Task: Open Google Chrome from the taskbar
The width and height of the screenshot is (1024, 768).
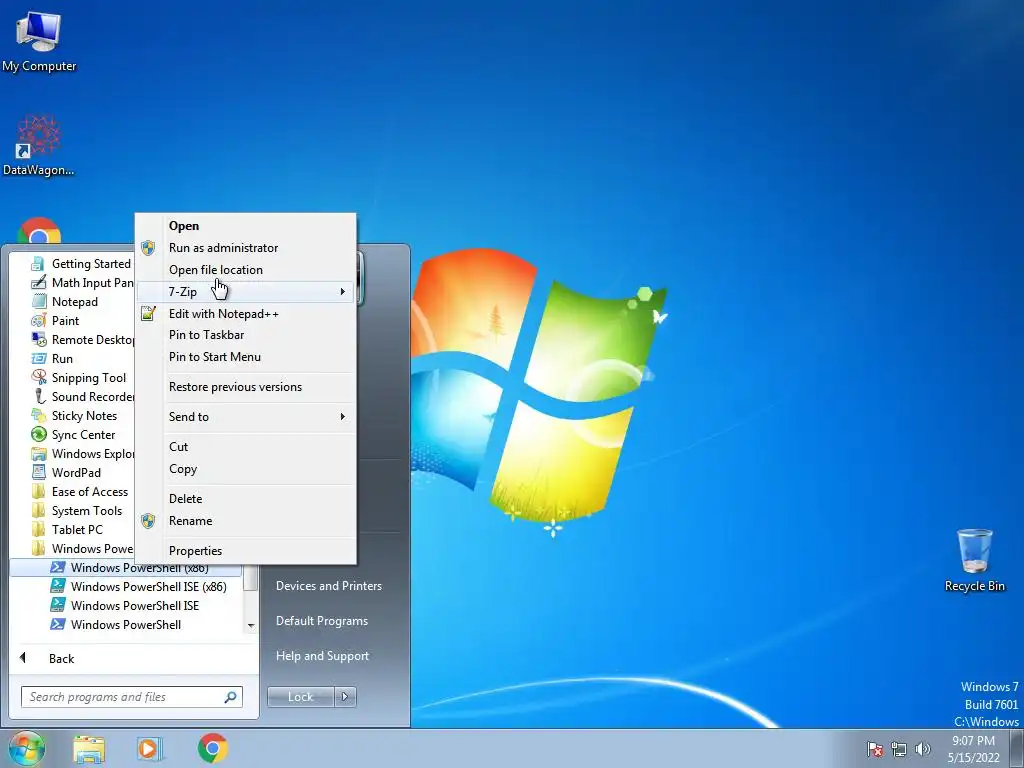Action: click(x=212, y=748)
